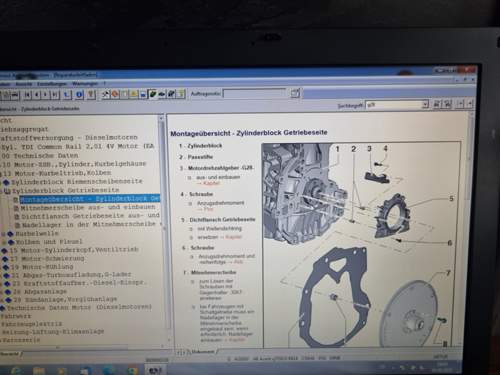
Task: Click list item '5 - Dichtflansch Getriebeseite'
Action: coord(218,220)
